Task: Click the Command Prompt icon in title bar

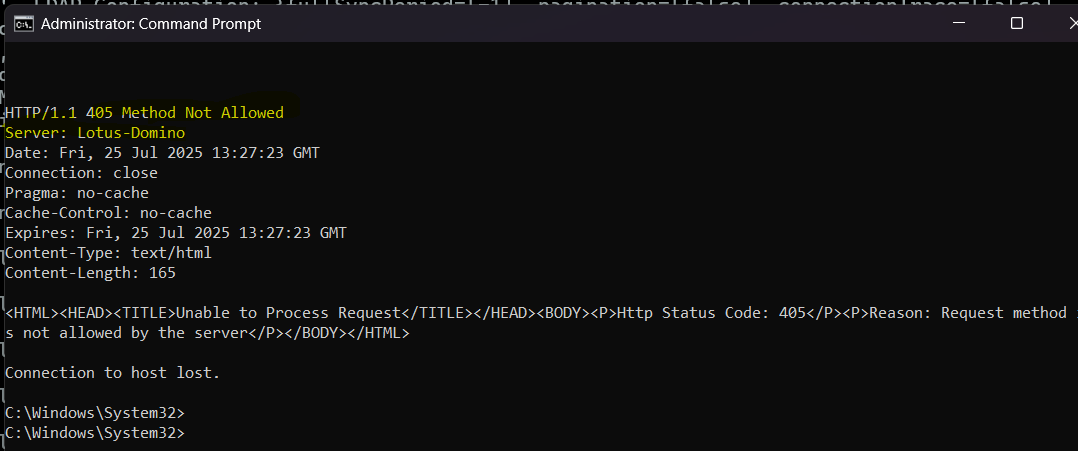Action: tap(24, 23)
